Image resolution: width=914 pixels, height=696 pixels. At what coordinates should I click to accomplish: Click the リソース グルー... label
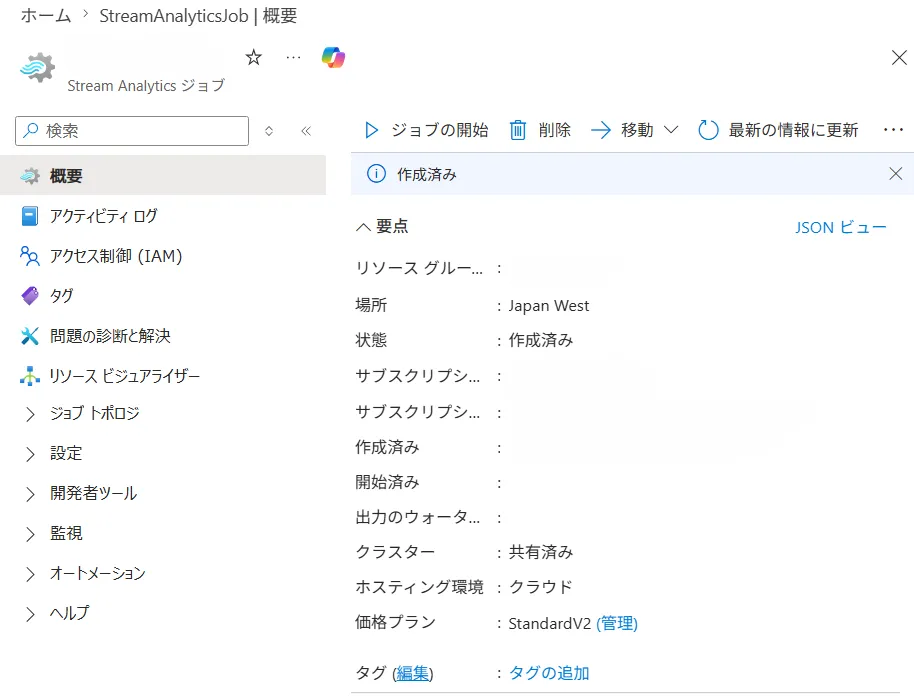pyautogui.click(x=419, y=268)
